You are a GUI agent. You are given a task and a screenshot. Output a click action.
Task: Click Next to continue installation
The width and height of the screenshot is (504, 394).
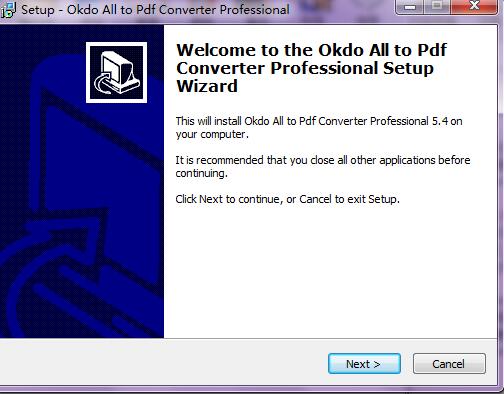coord(364,364)
